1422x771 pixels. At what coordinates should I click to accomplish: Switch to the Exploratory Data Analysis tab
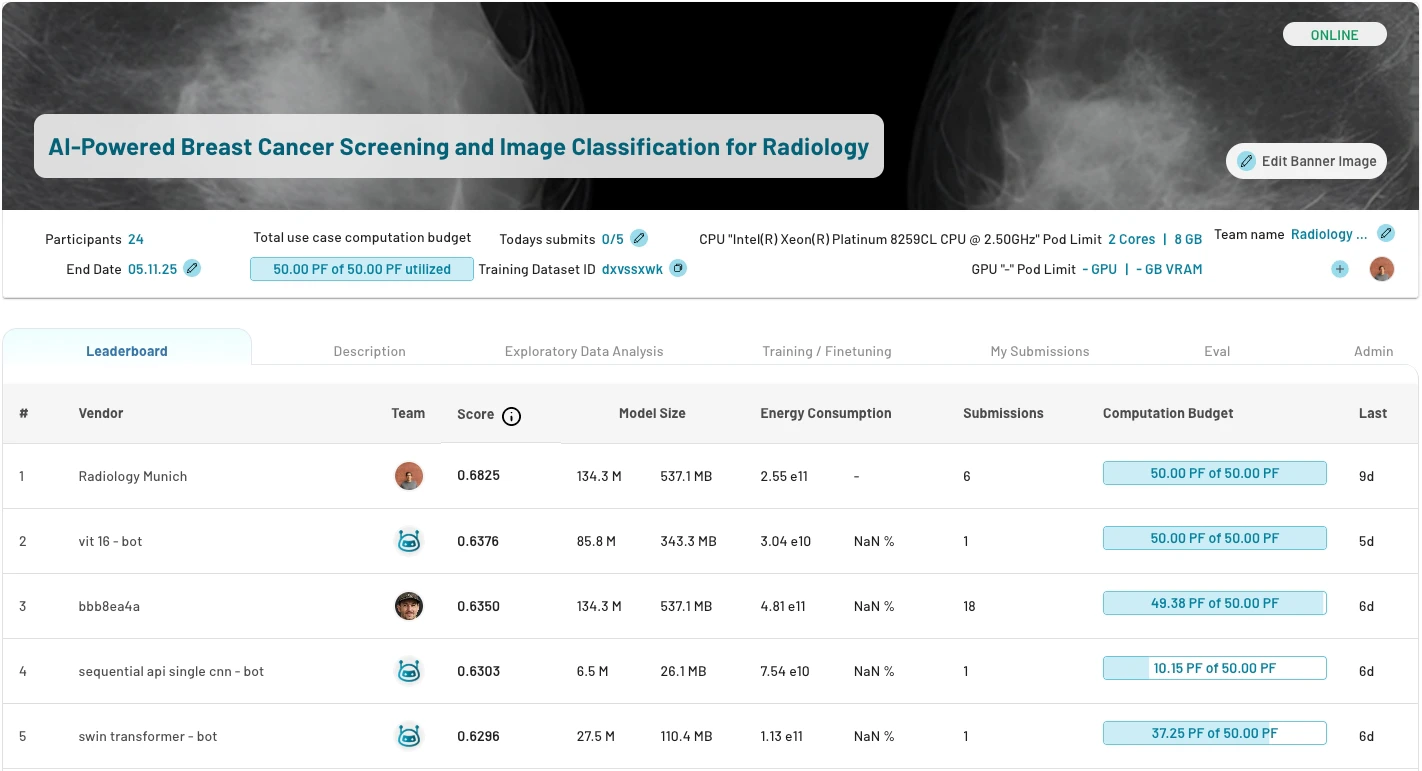click(x=584, y=351)
